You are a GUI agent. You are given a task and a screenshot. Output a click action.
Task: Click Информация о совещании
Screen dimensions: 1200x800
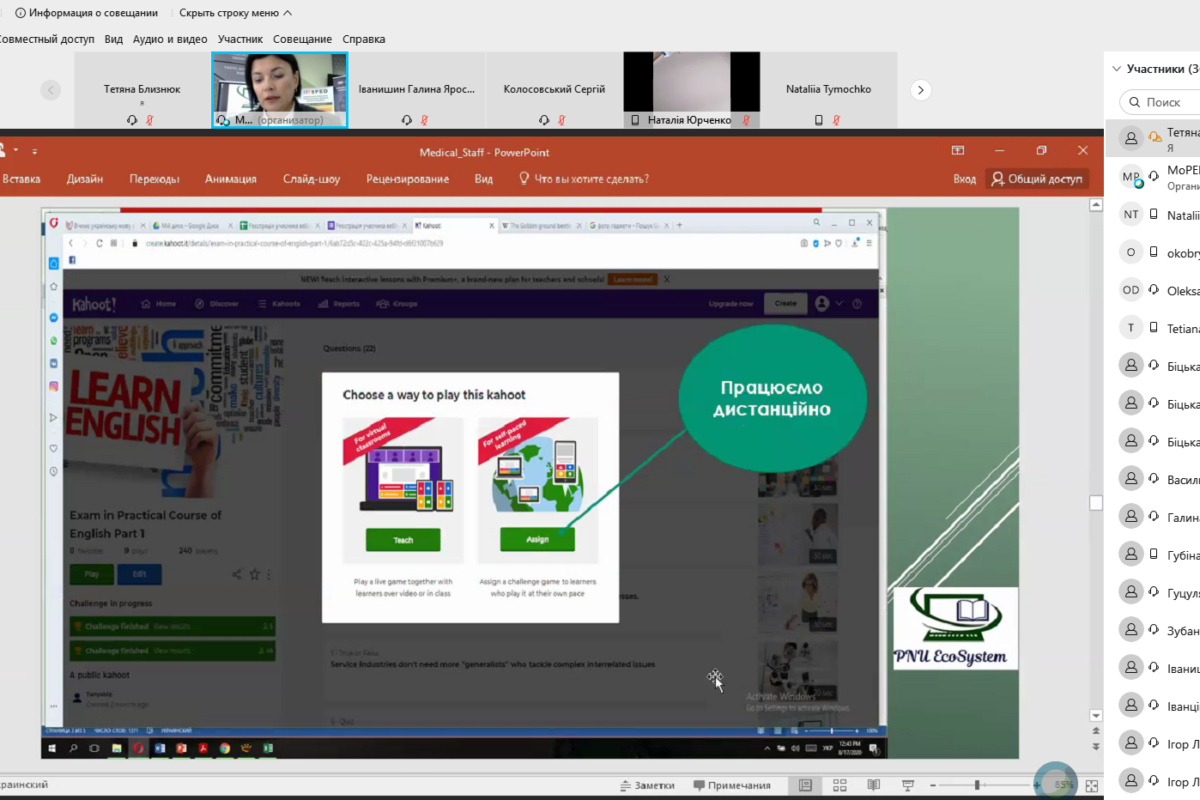coord(86,13)
